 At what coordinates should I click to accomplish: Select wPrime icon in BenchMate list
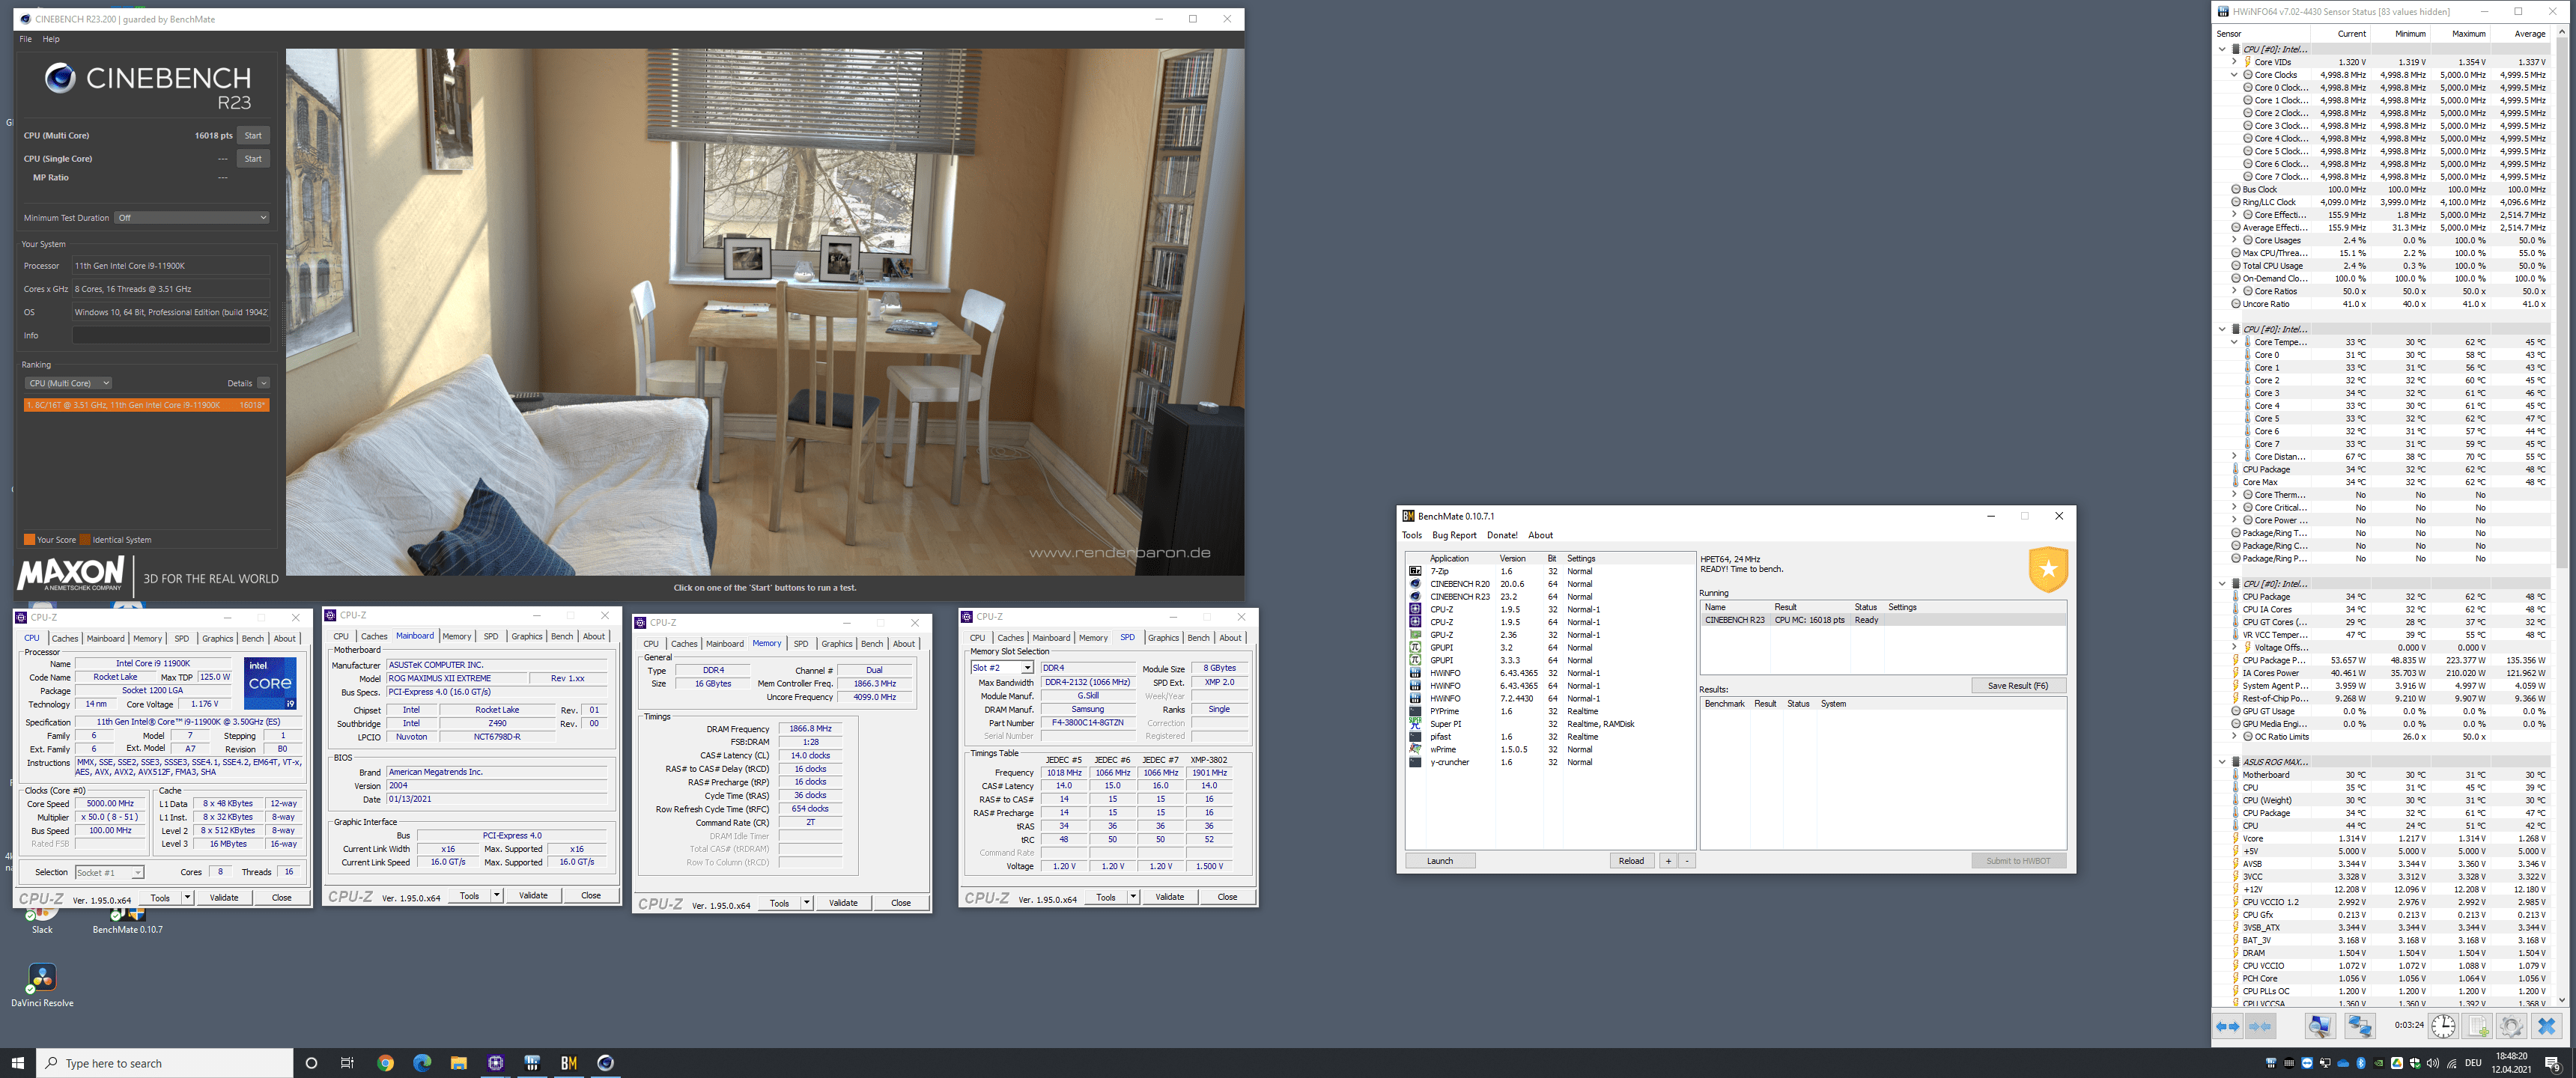click(x=1415, y=749)
